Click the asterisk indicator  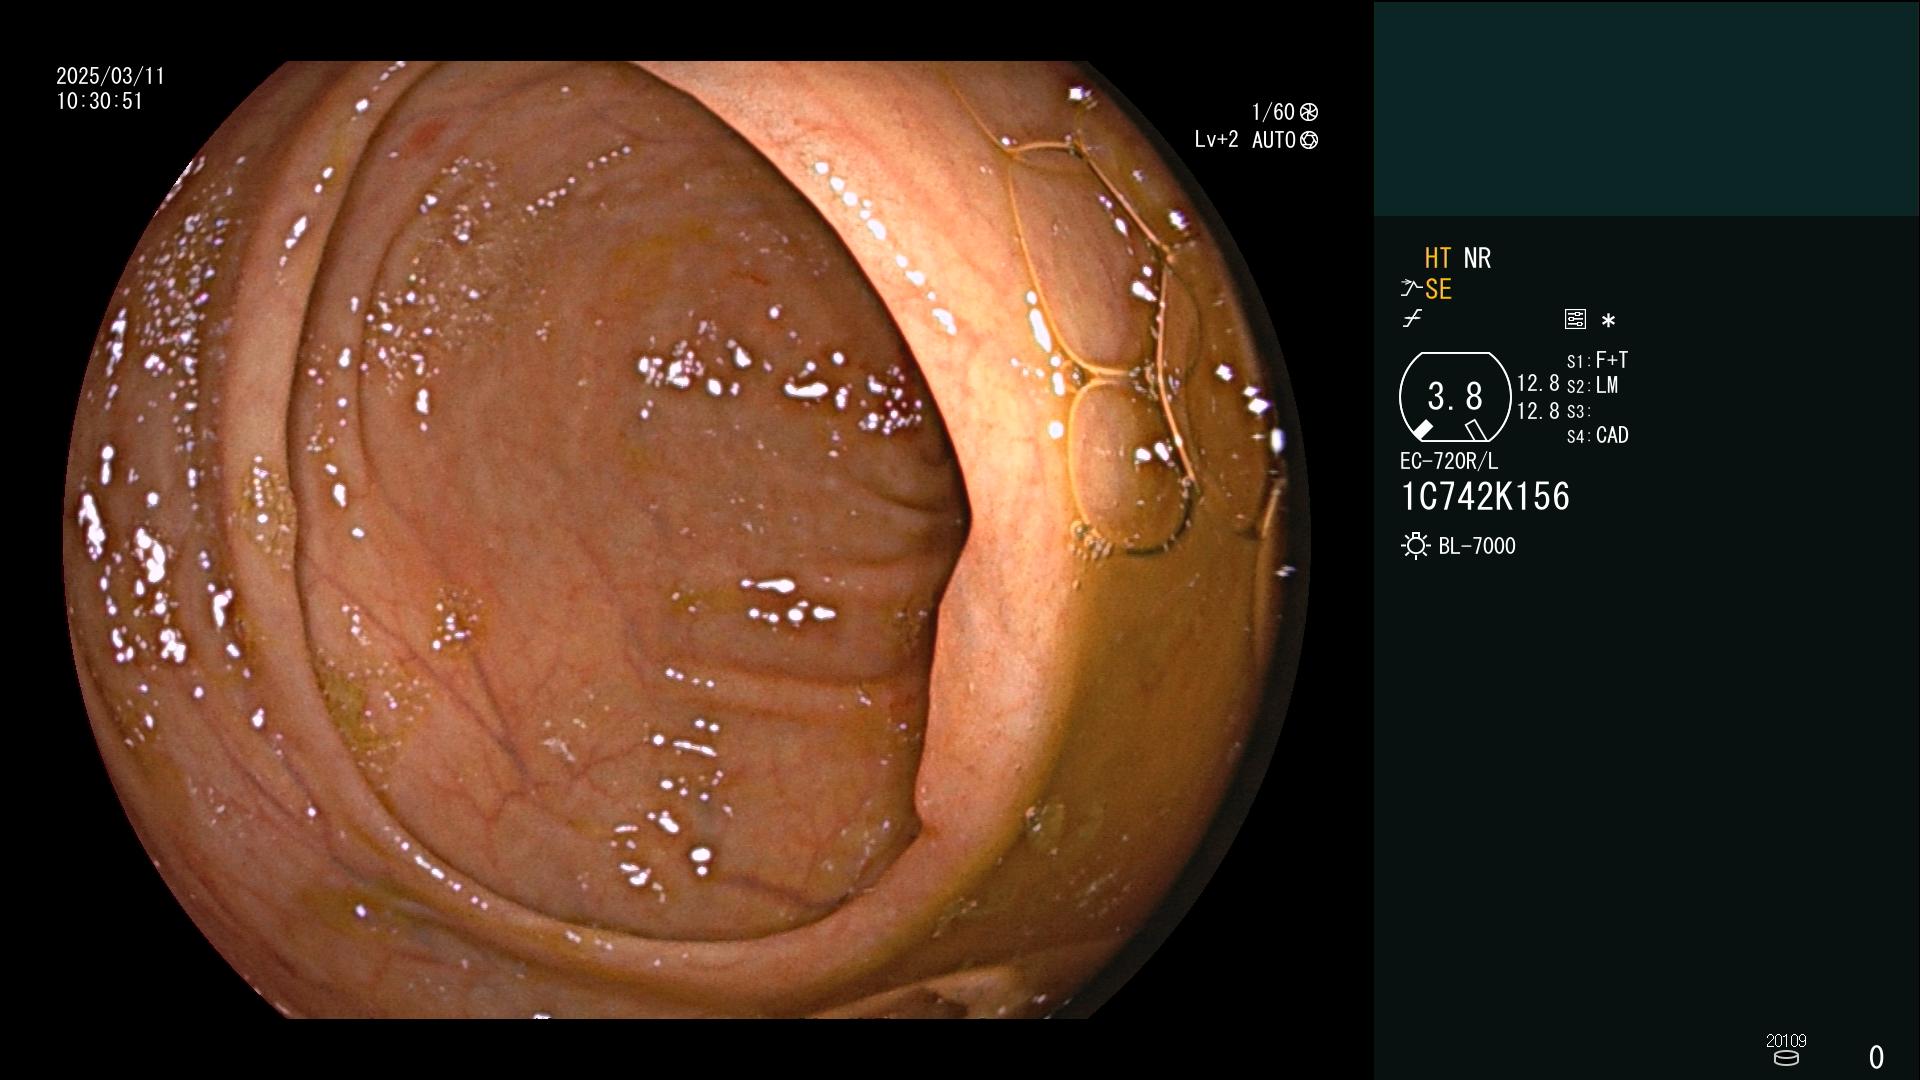(x=1608, y=321)
